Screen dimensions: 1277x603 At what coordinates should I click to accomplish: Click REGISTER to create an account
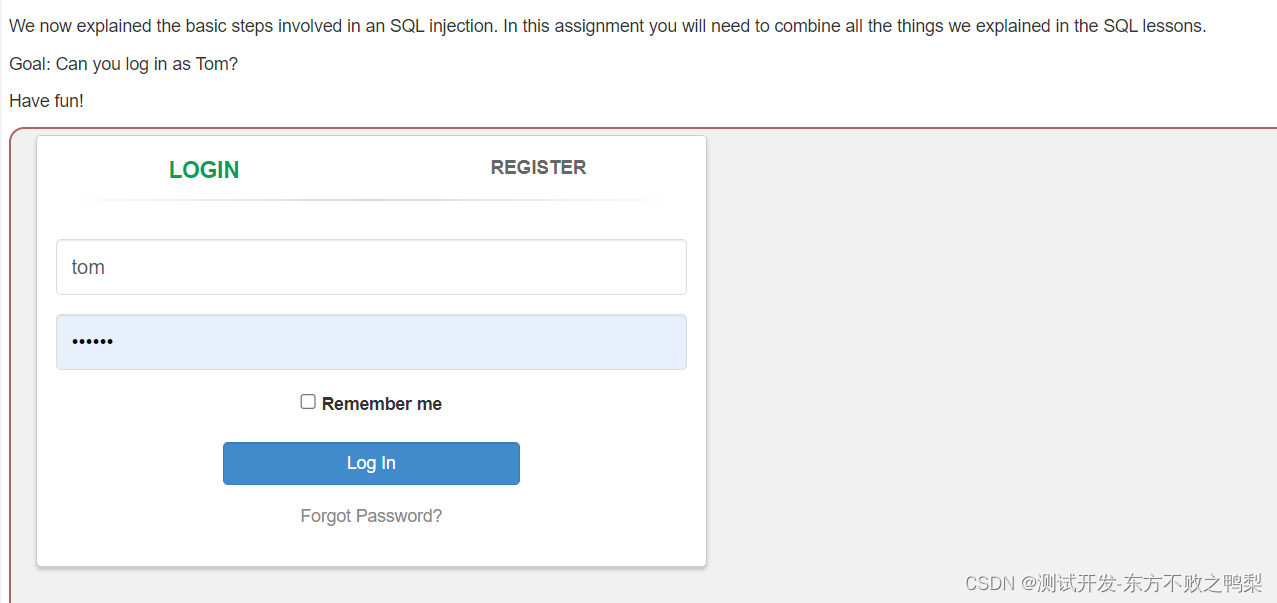coord(538,167)
